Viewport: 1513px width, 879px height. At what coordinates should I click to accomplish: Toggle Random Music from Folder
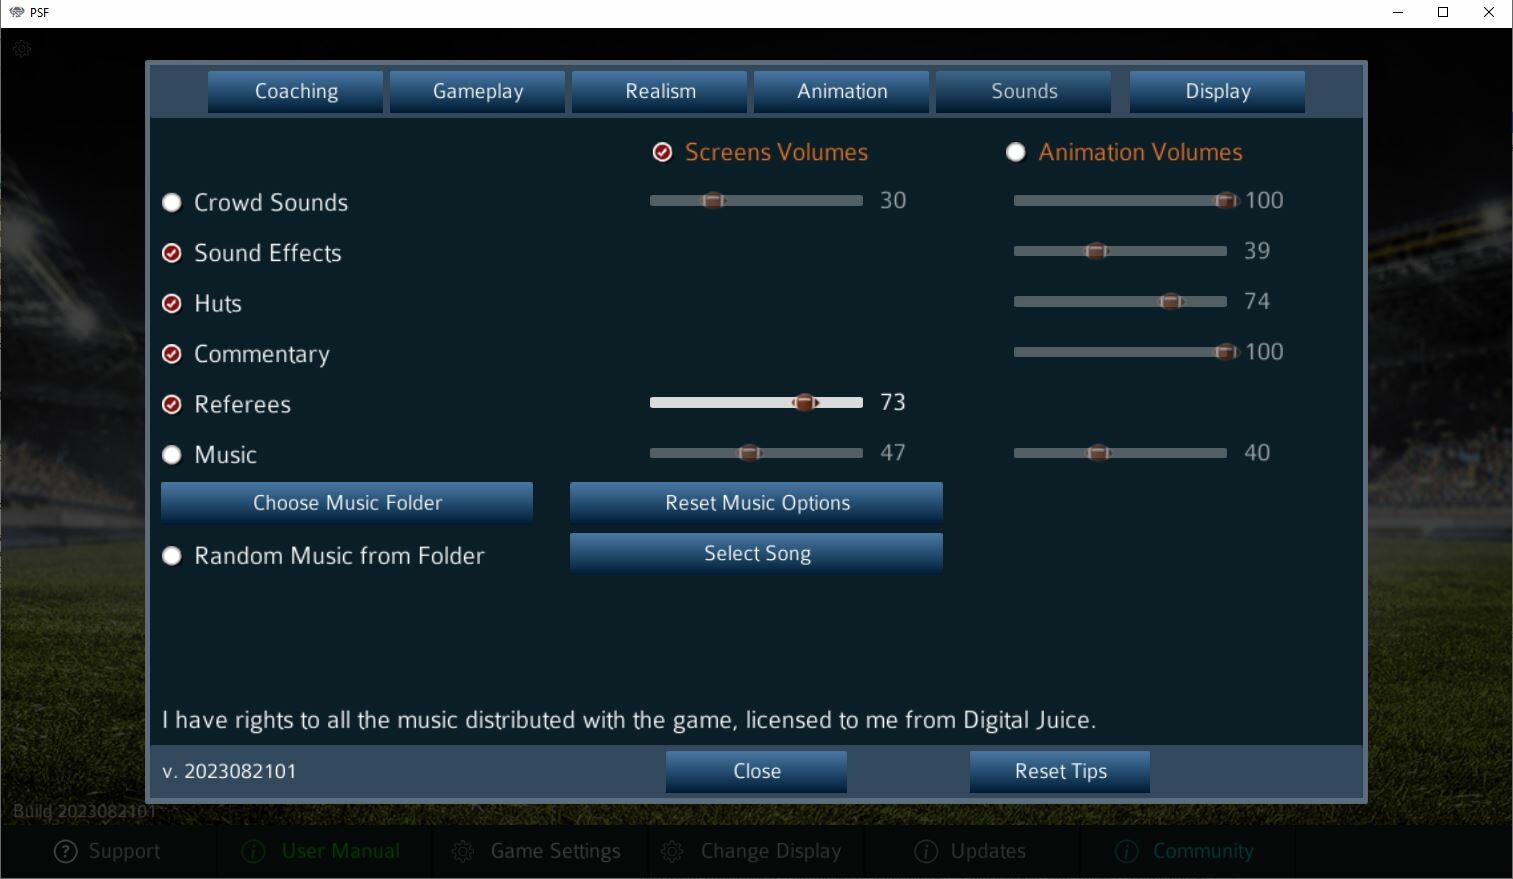pyautogui.click(x=171, y=555)
